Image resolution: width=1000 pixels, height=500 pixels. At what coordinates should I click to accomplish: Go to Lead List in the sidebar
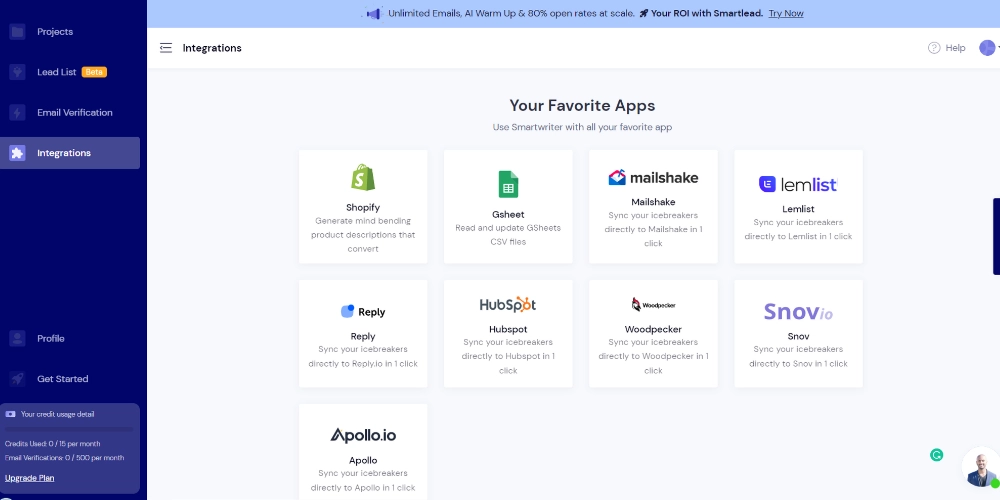(57, 72)
